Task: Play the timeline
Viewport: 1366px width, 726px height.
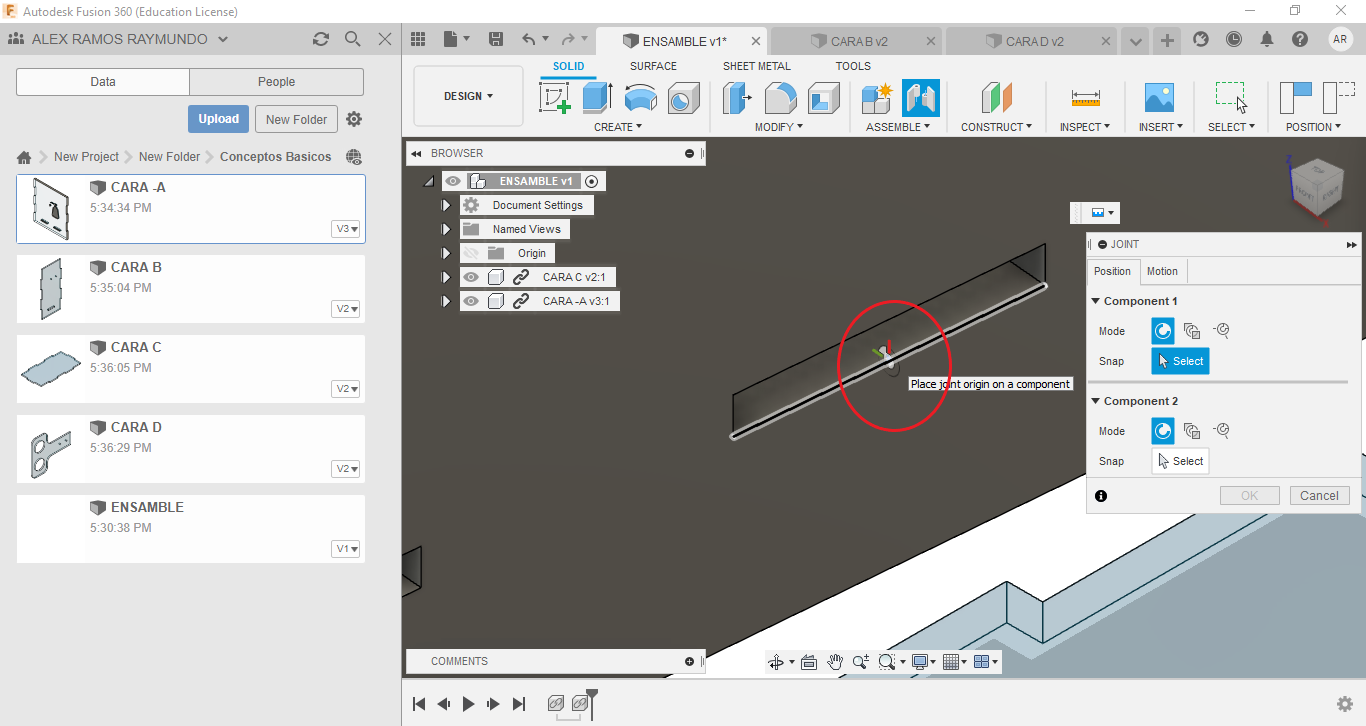Action: point(468,704)
